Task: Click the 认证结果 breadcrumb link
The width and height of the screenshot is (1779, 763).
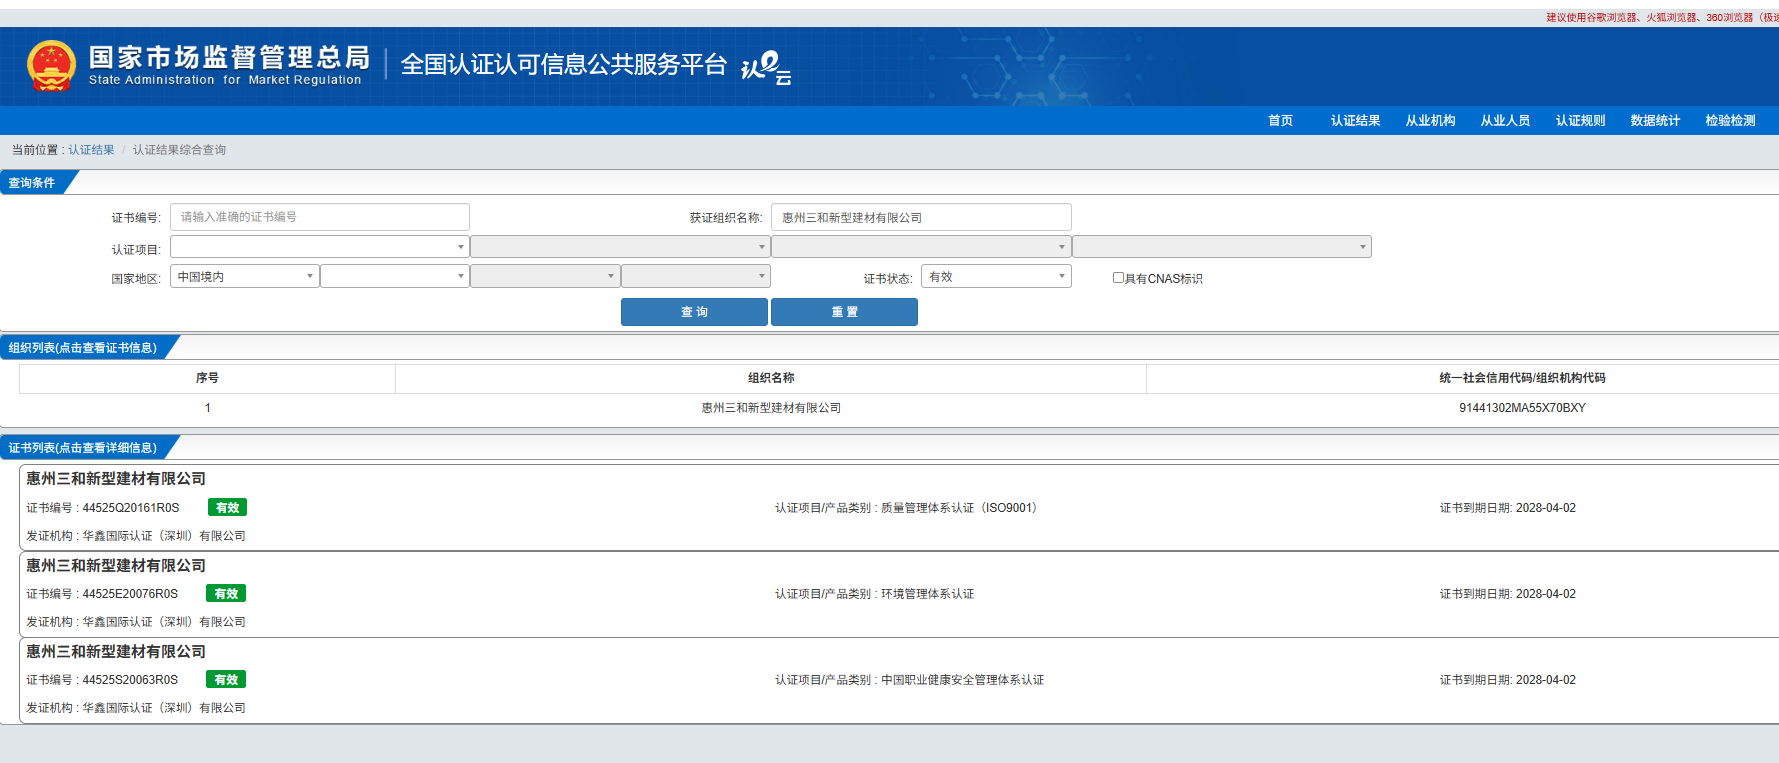Action: (91, 150)
